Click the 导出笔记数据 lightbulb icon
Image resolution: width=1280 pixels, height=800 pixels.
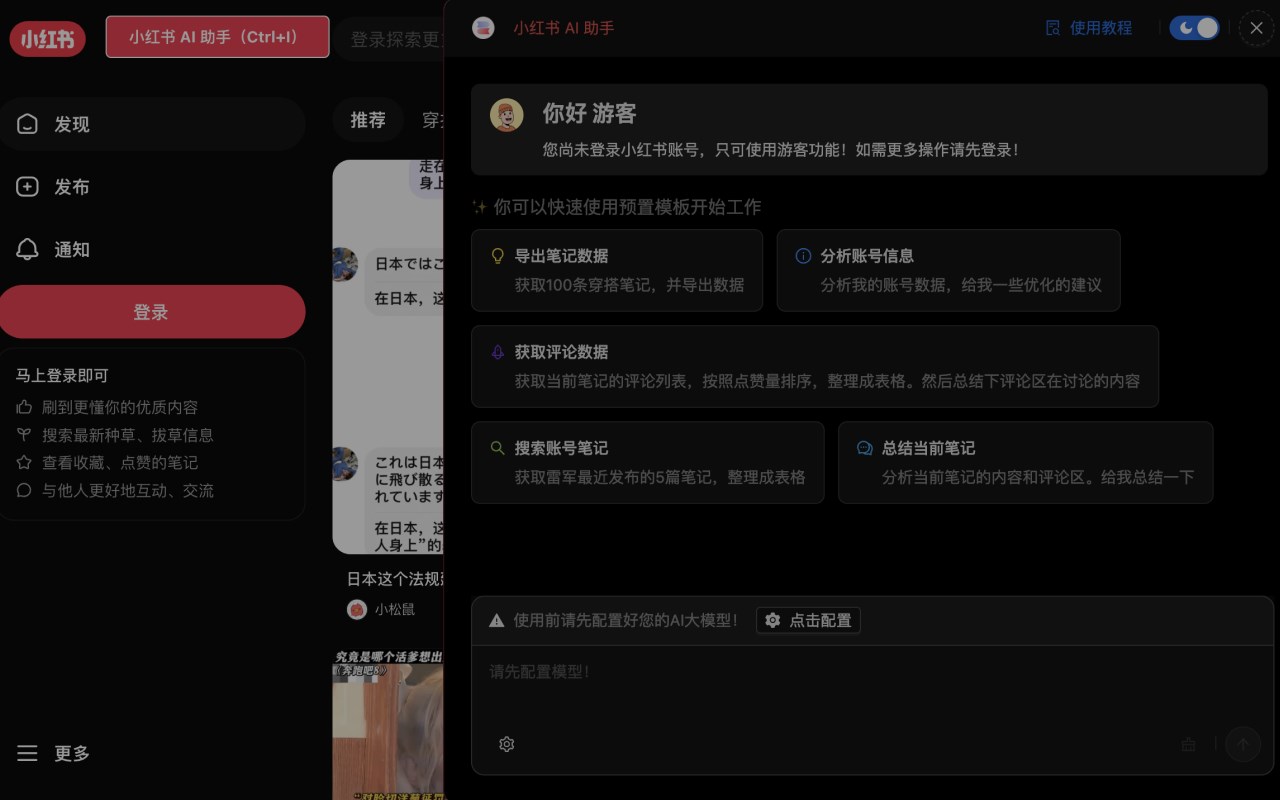[497, 256]
